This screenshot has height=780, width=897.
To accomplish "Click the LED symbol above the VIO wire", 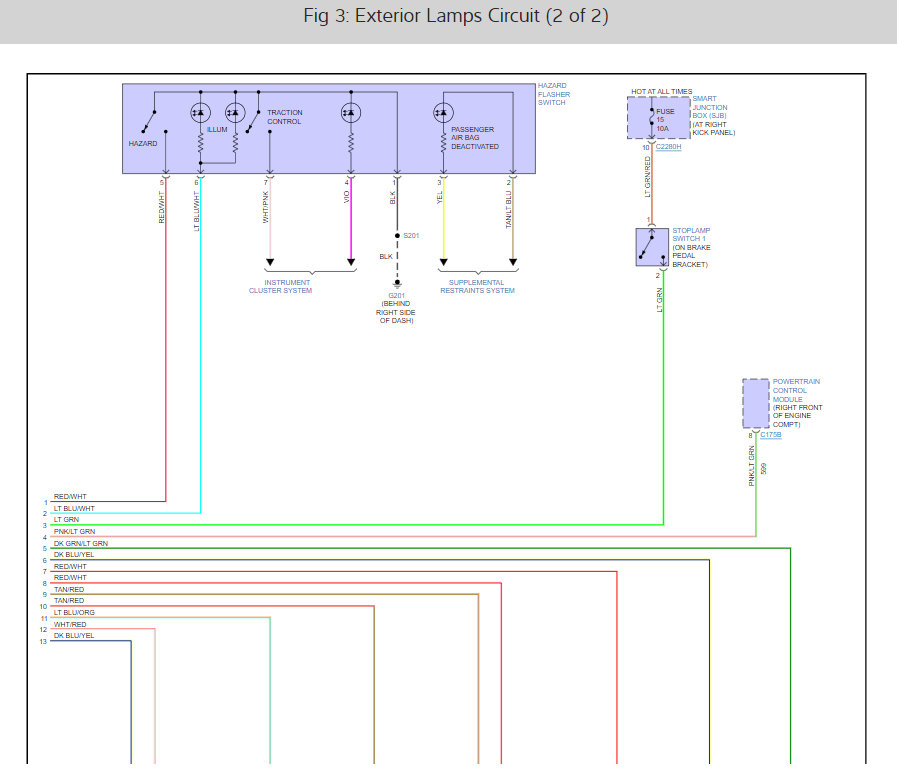I will [351, 113].
